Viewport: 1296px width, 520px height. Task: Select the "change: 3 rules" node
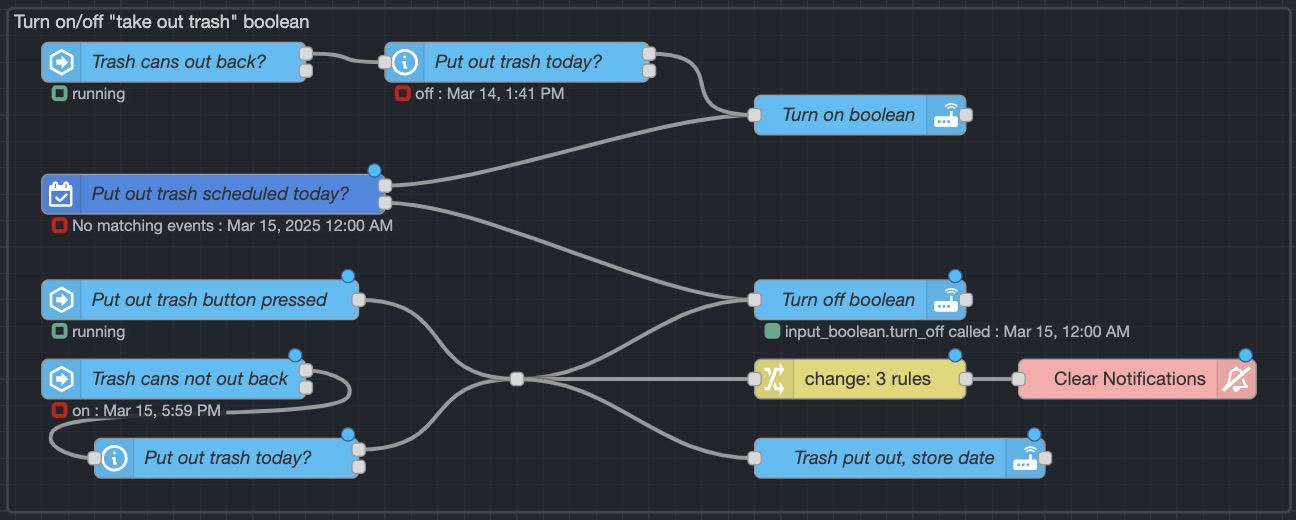coord(860,379)
